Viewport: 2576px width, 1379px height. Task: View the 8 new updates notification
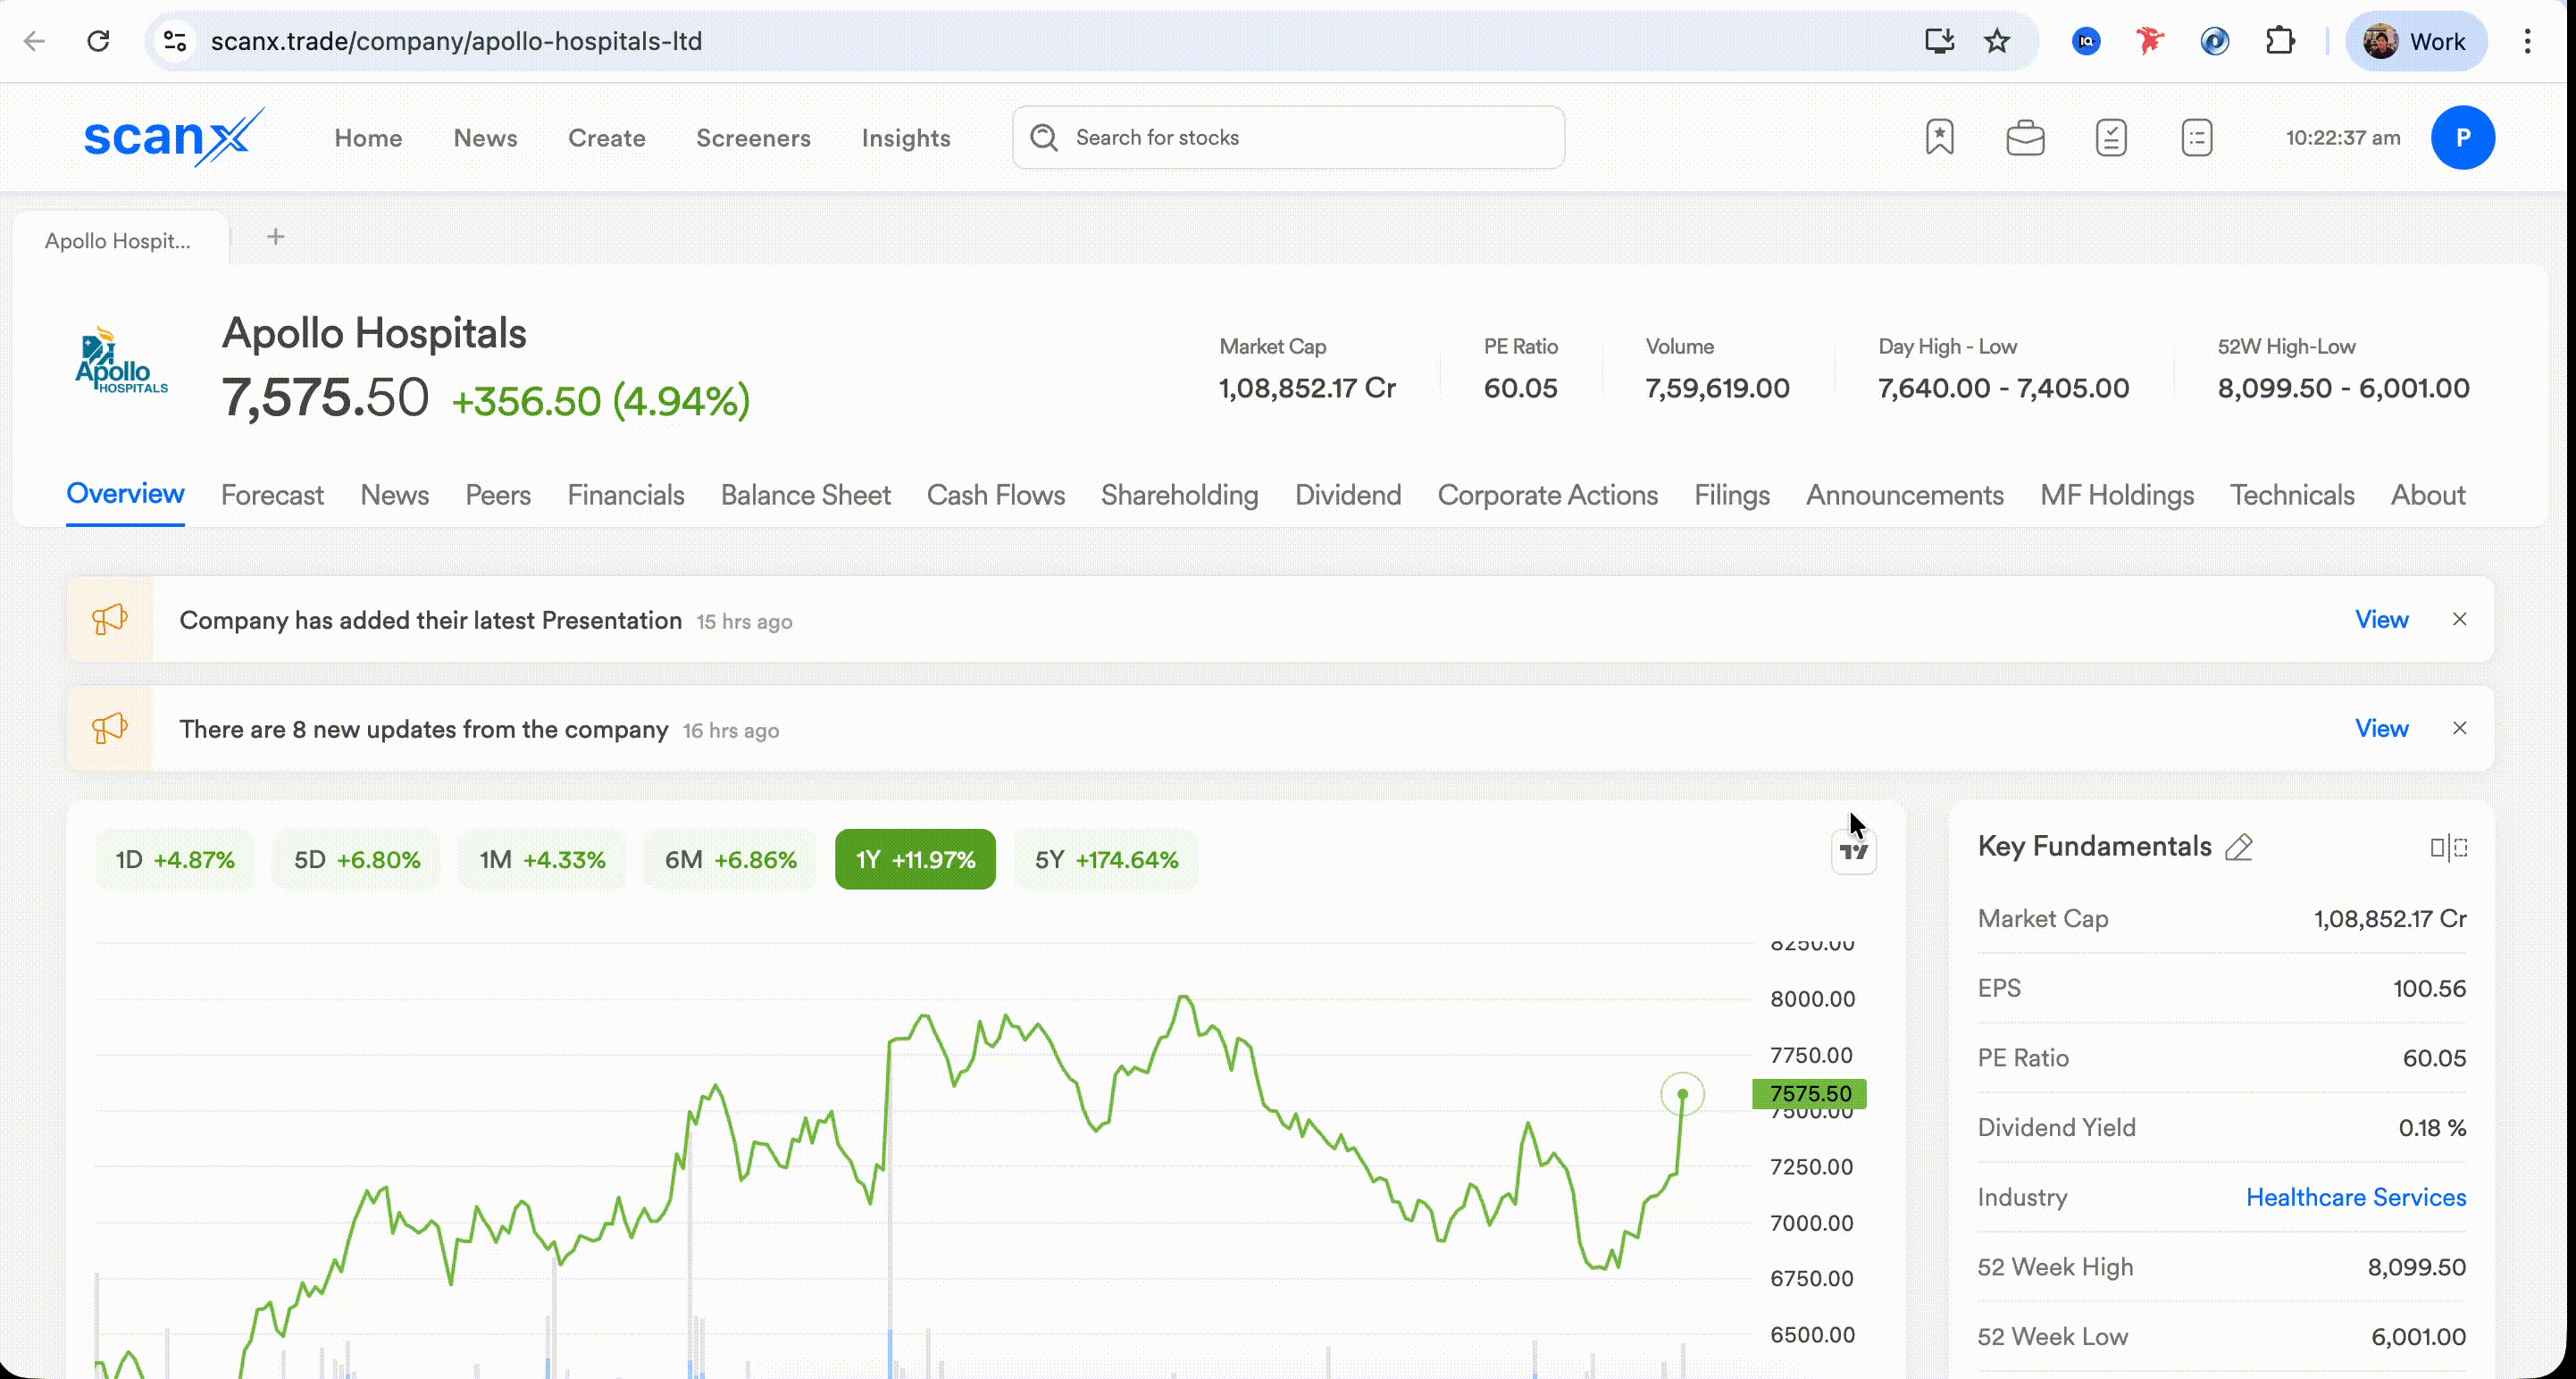[2382, 728]
